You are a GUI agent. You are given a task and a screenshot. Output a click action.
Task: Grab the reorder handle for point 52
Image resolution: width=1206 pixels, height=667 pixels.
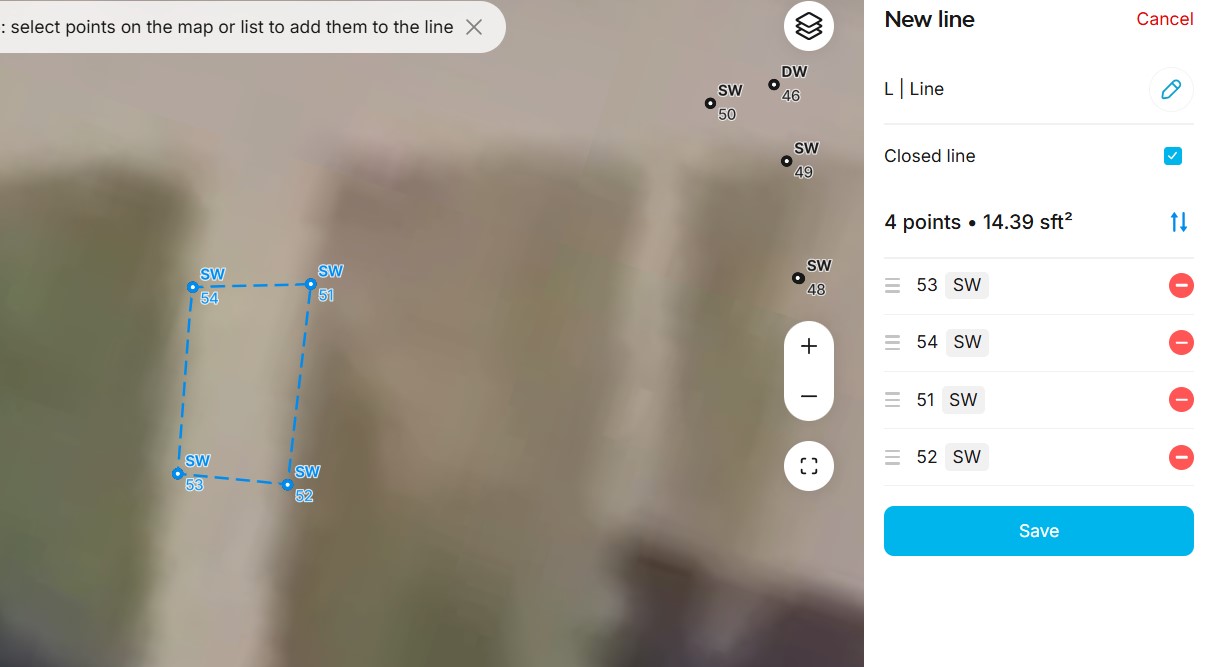[x=893, y=457]
